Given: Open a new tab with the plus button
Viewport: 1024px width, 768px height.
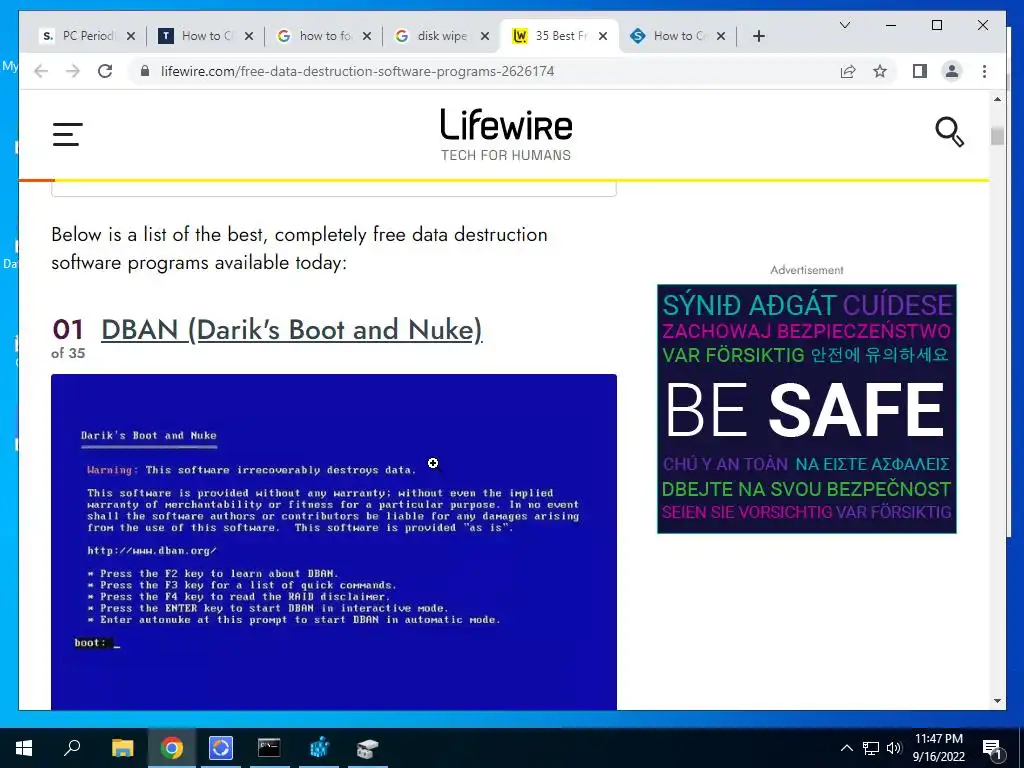Looking at the screenshot, I should pos(758,36).
